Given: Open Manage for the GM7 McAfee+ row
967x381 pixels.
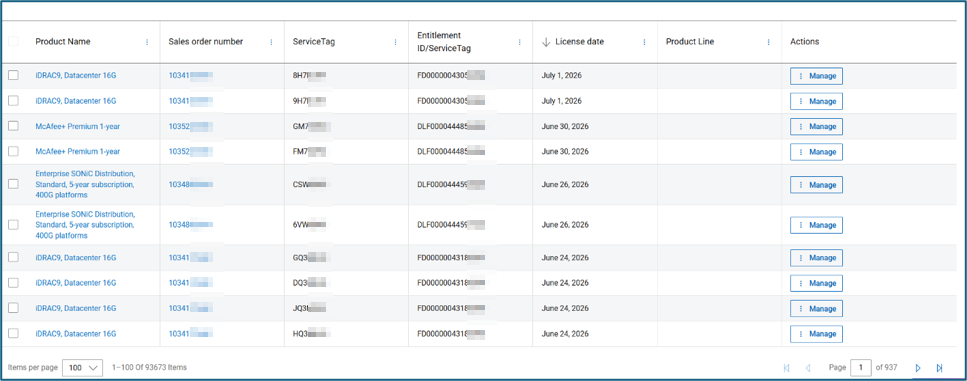Looking at the screenshot, I should pos(817,126).
